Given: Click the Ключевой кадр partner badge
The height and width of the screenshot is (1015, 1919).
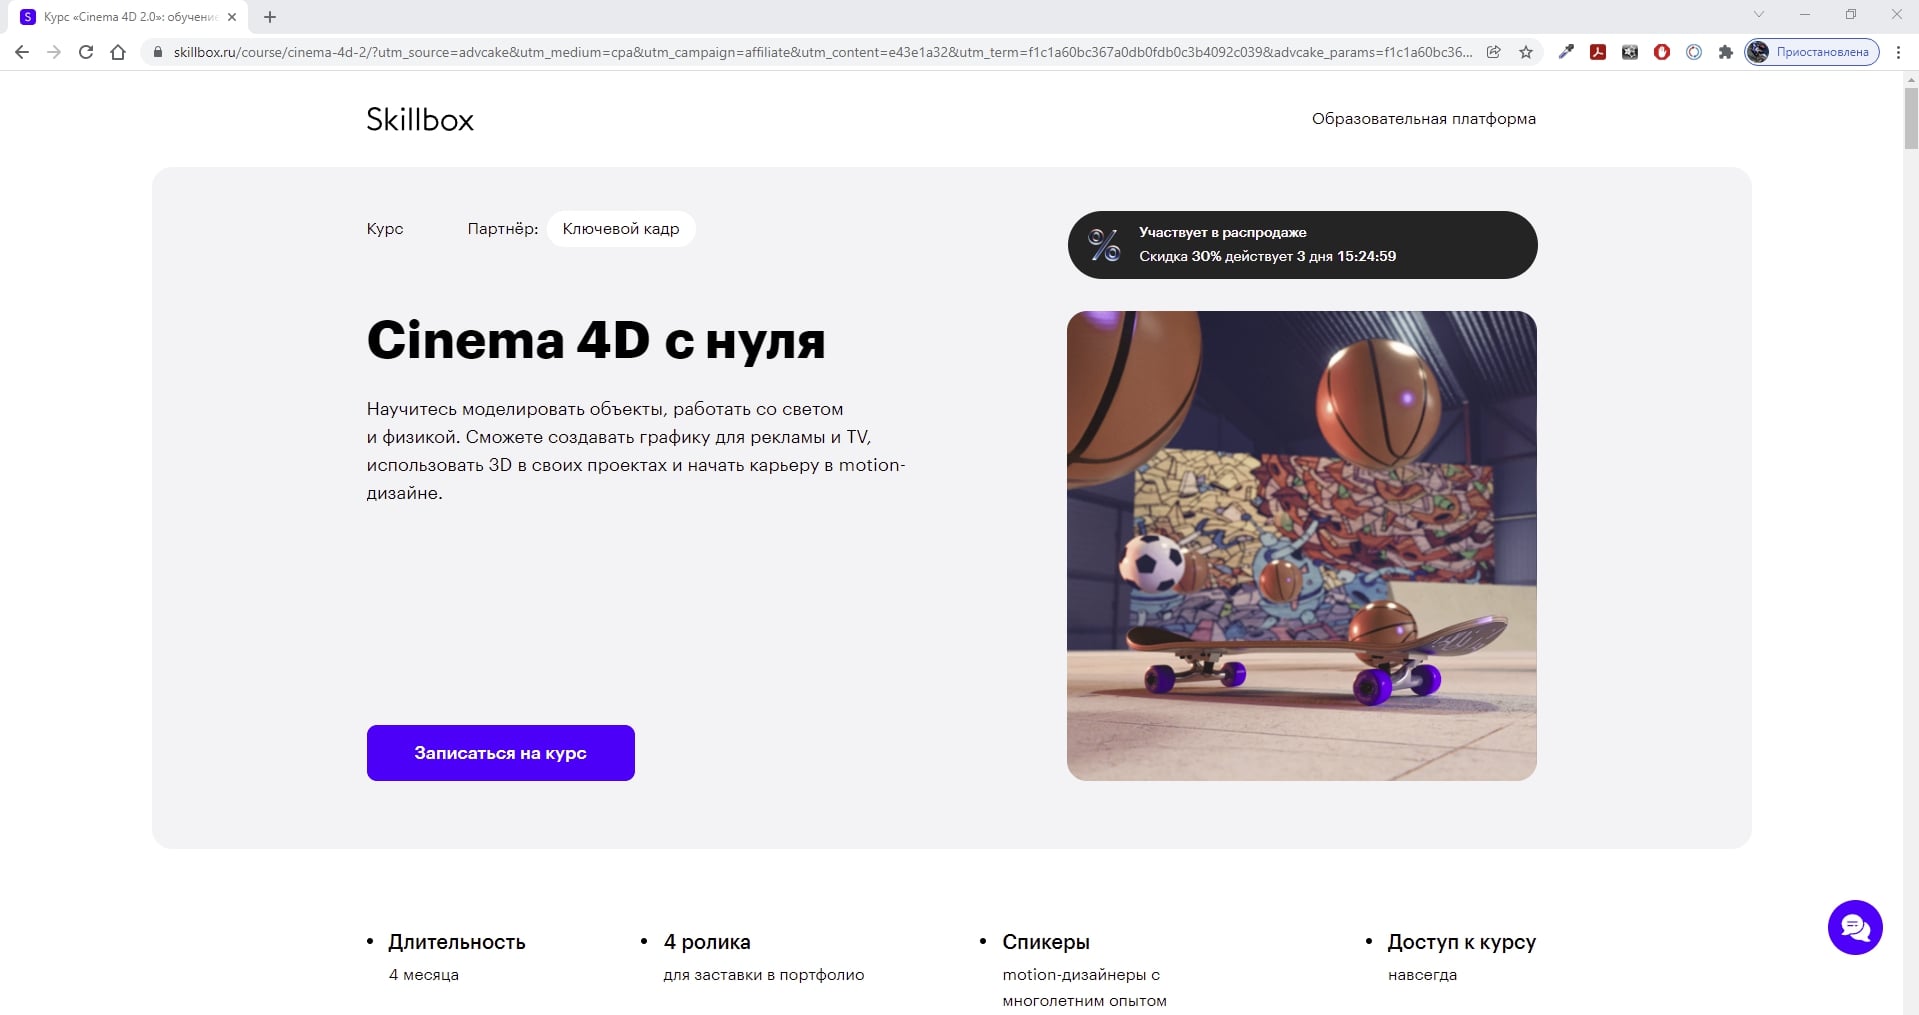Looking at the screenshot, I should pos(621,229).
